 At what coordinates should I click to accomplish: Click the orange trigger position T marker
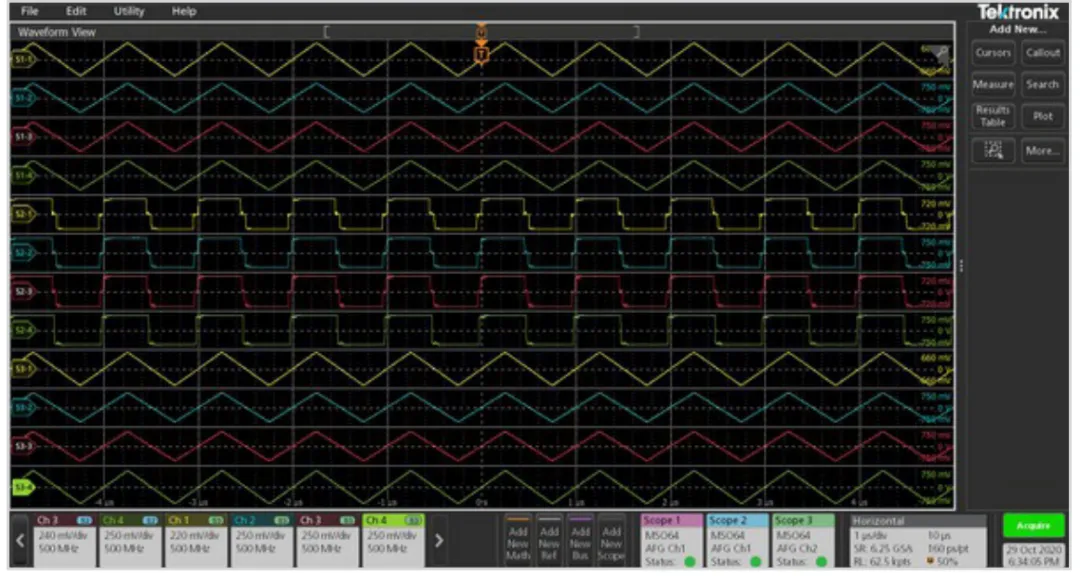(x=481, y=52)
